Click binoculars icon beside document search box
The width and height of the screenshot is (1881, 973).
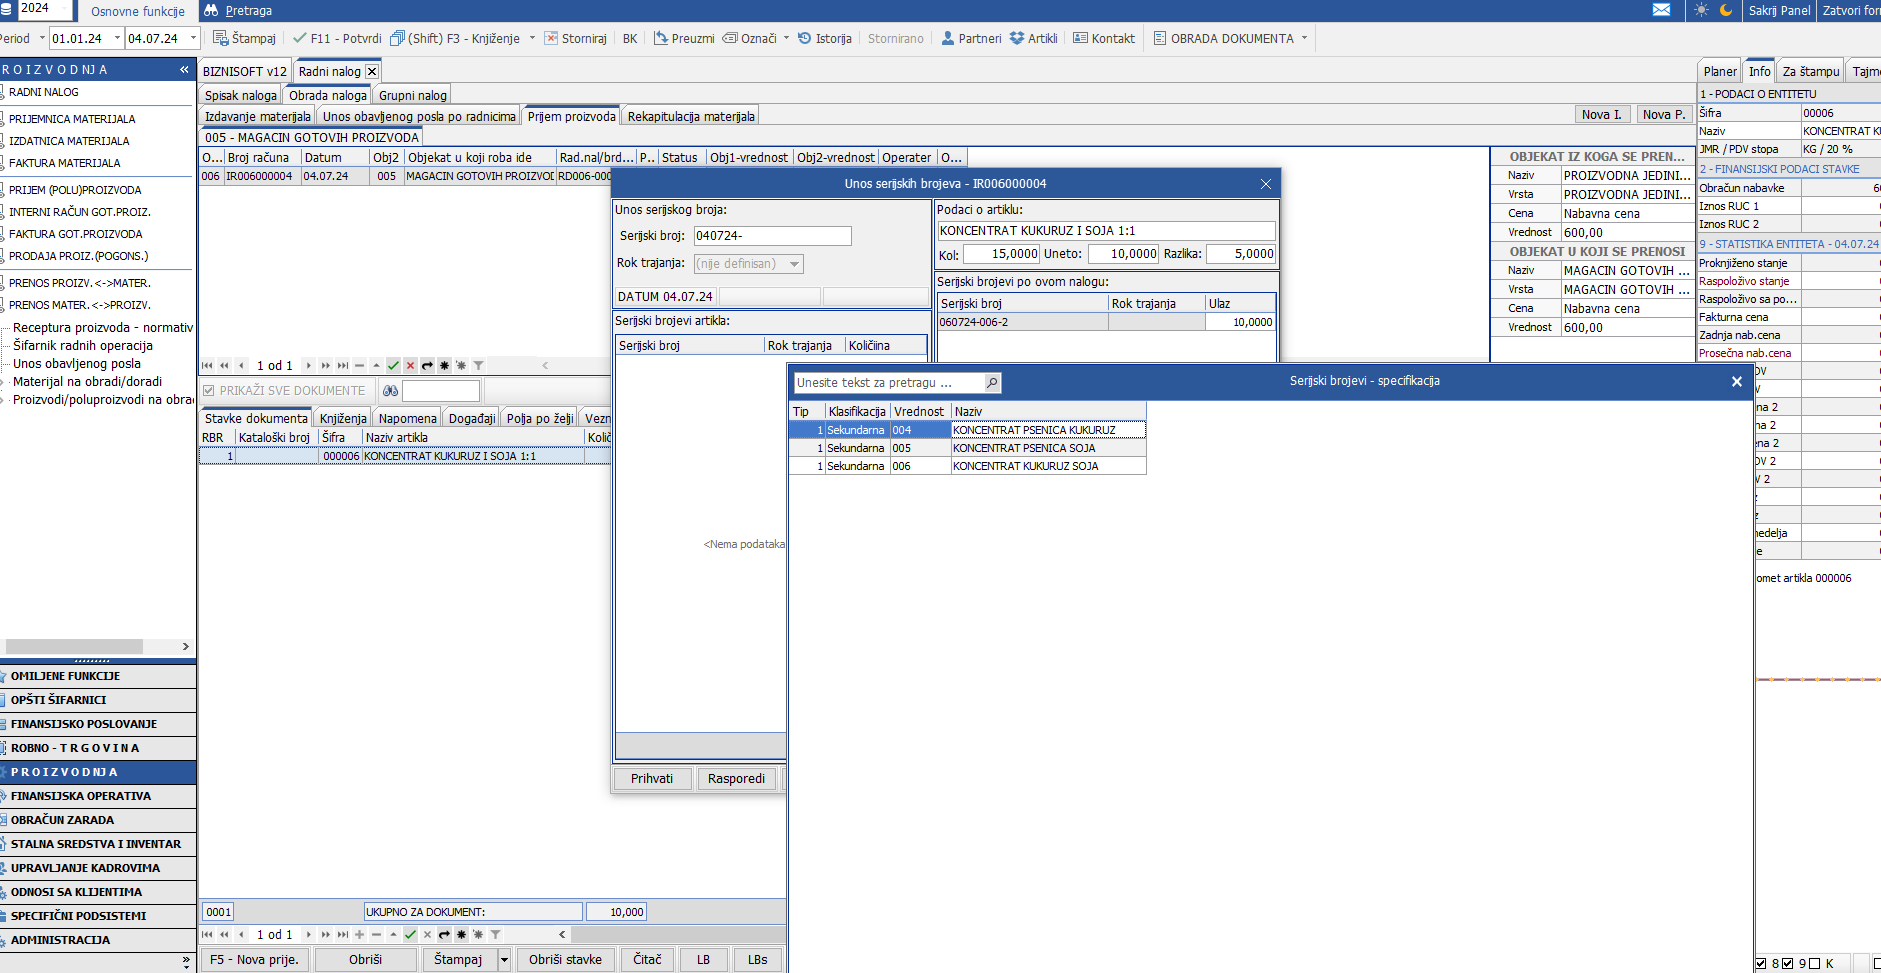[x=390, y=391]
